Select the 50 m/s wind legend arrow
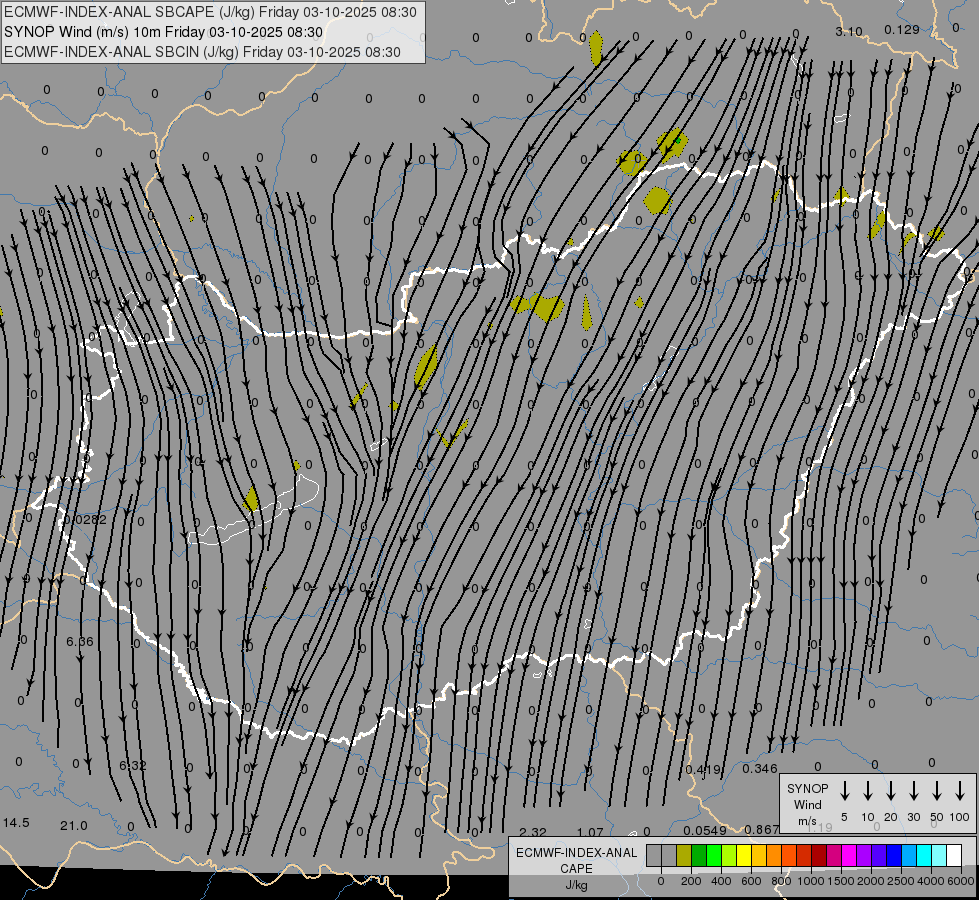Image resolution: width=979 pixels, height=900 pixels. point(937,791)
